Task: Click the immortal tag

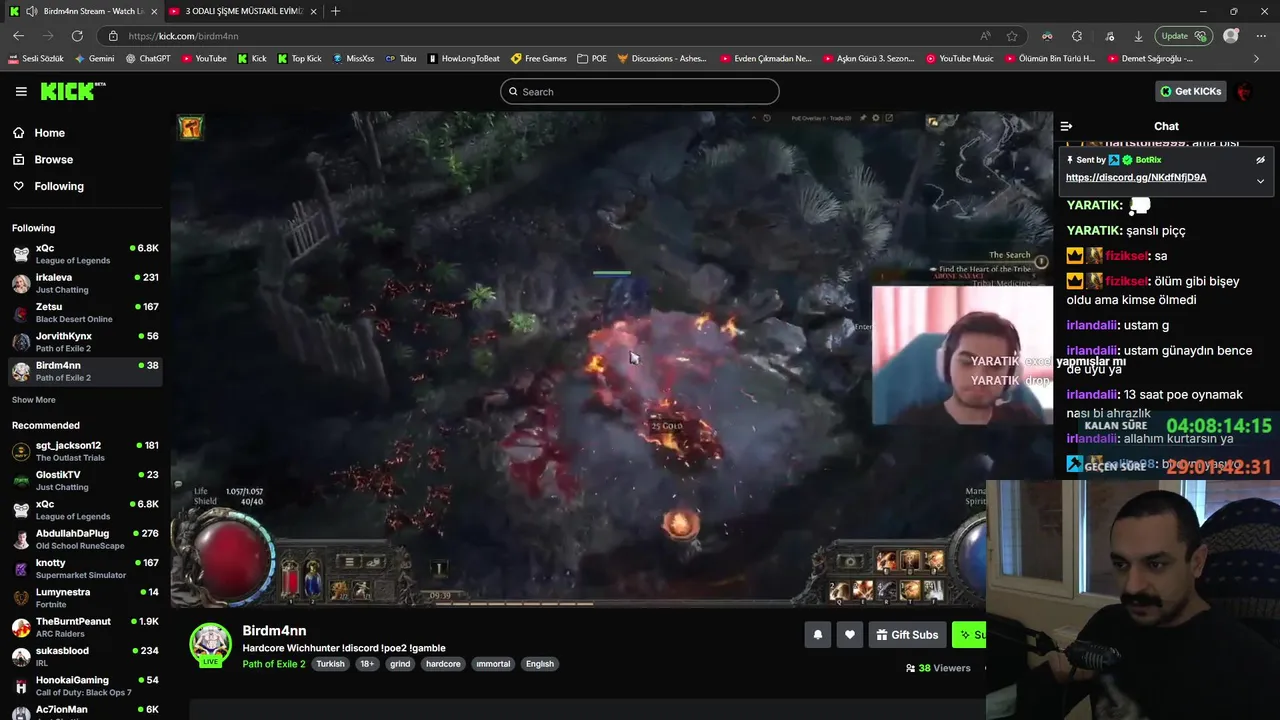Action: pyautogui.click(x=493, y=664)
